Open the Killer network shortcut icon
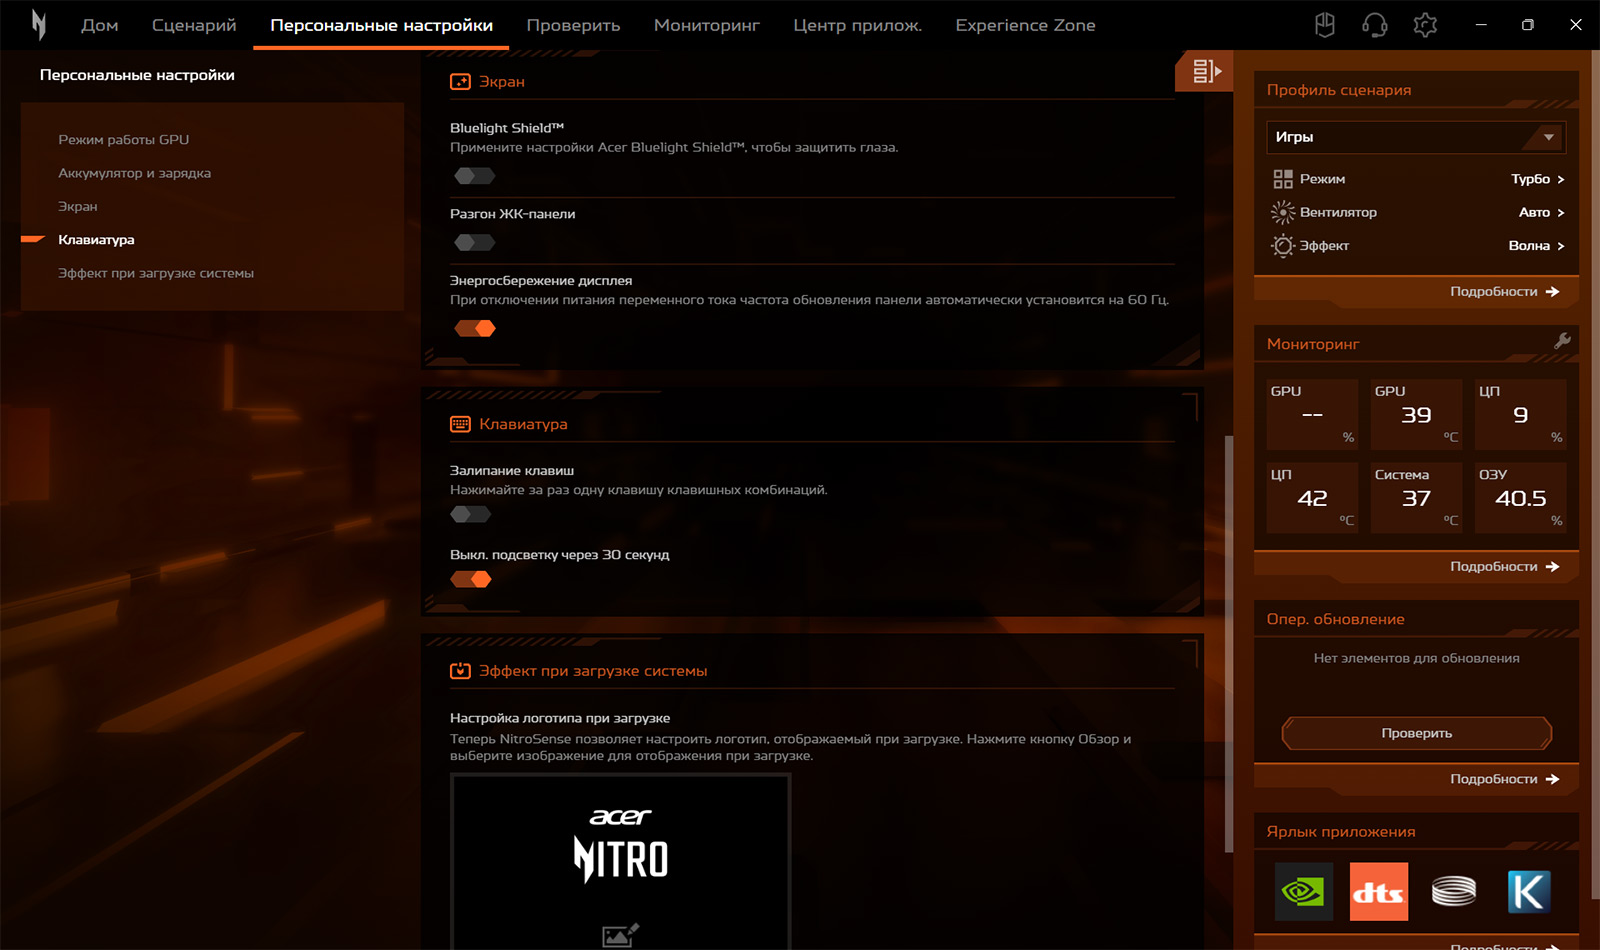 tap(1528, 891)
